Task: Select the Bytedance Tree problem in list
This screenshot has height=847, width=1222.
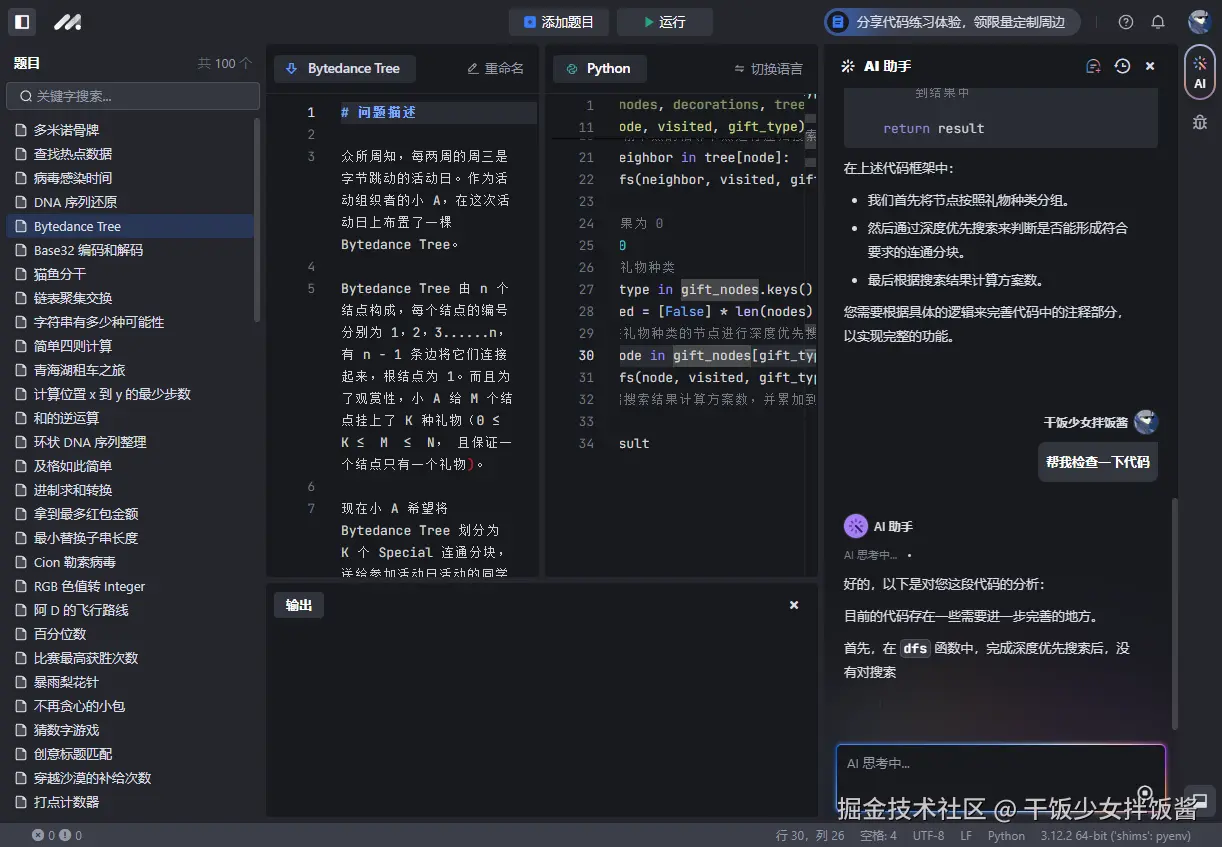Action: [x=130, y=226]
